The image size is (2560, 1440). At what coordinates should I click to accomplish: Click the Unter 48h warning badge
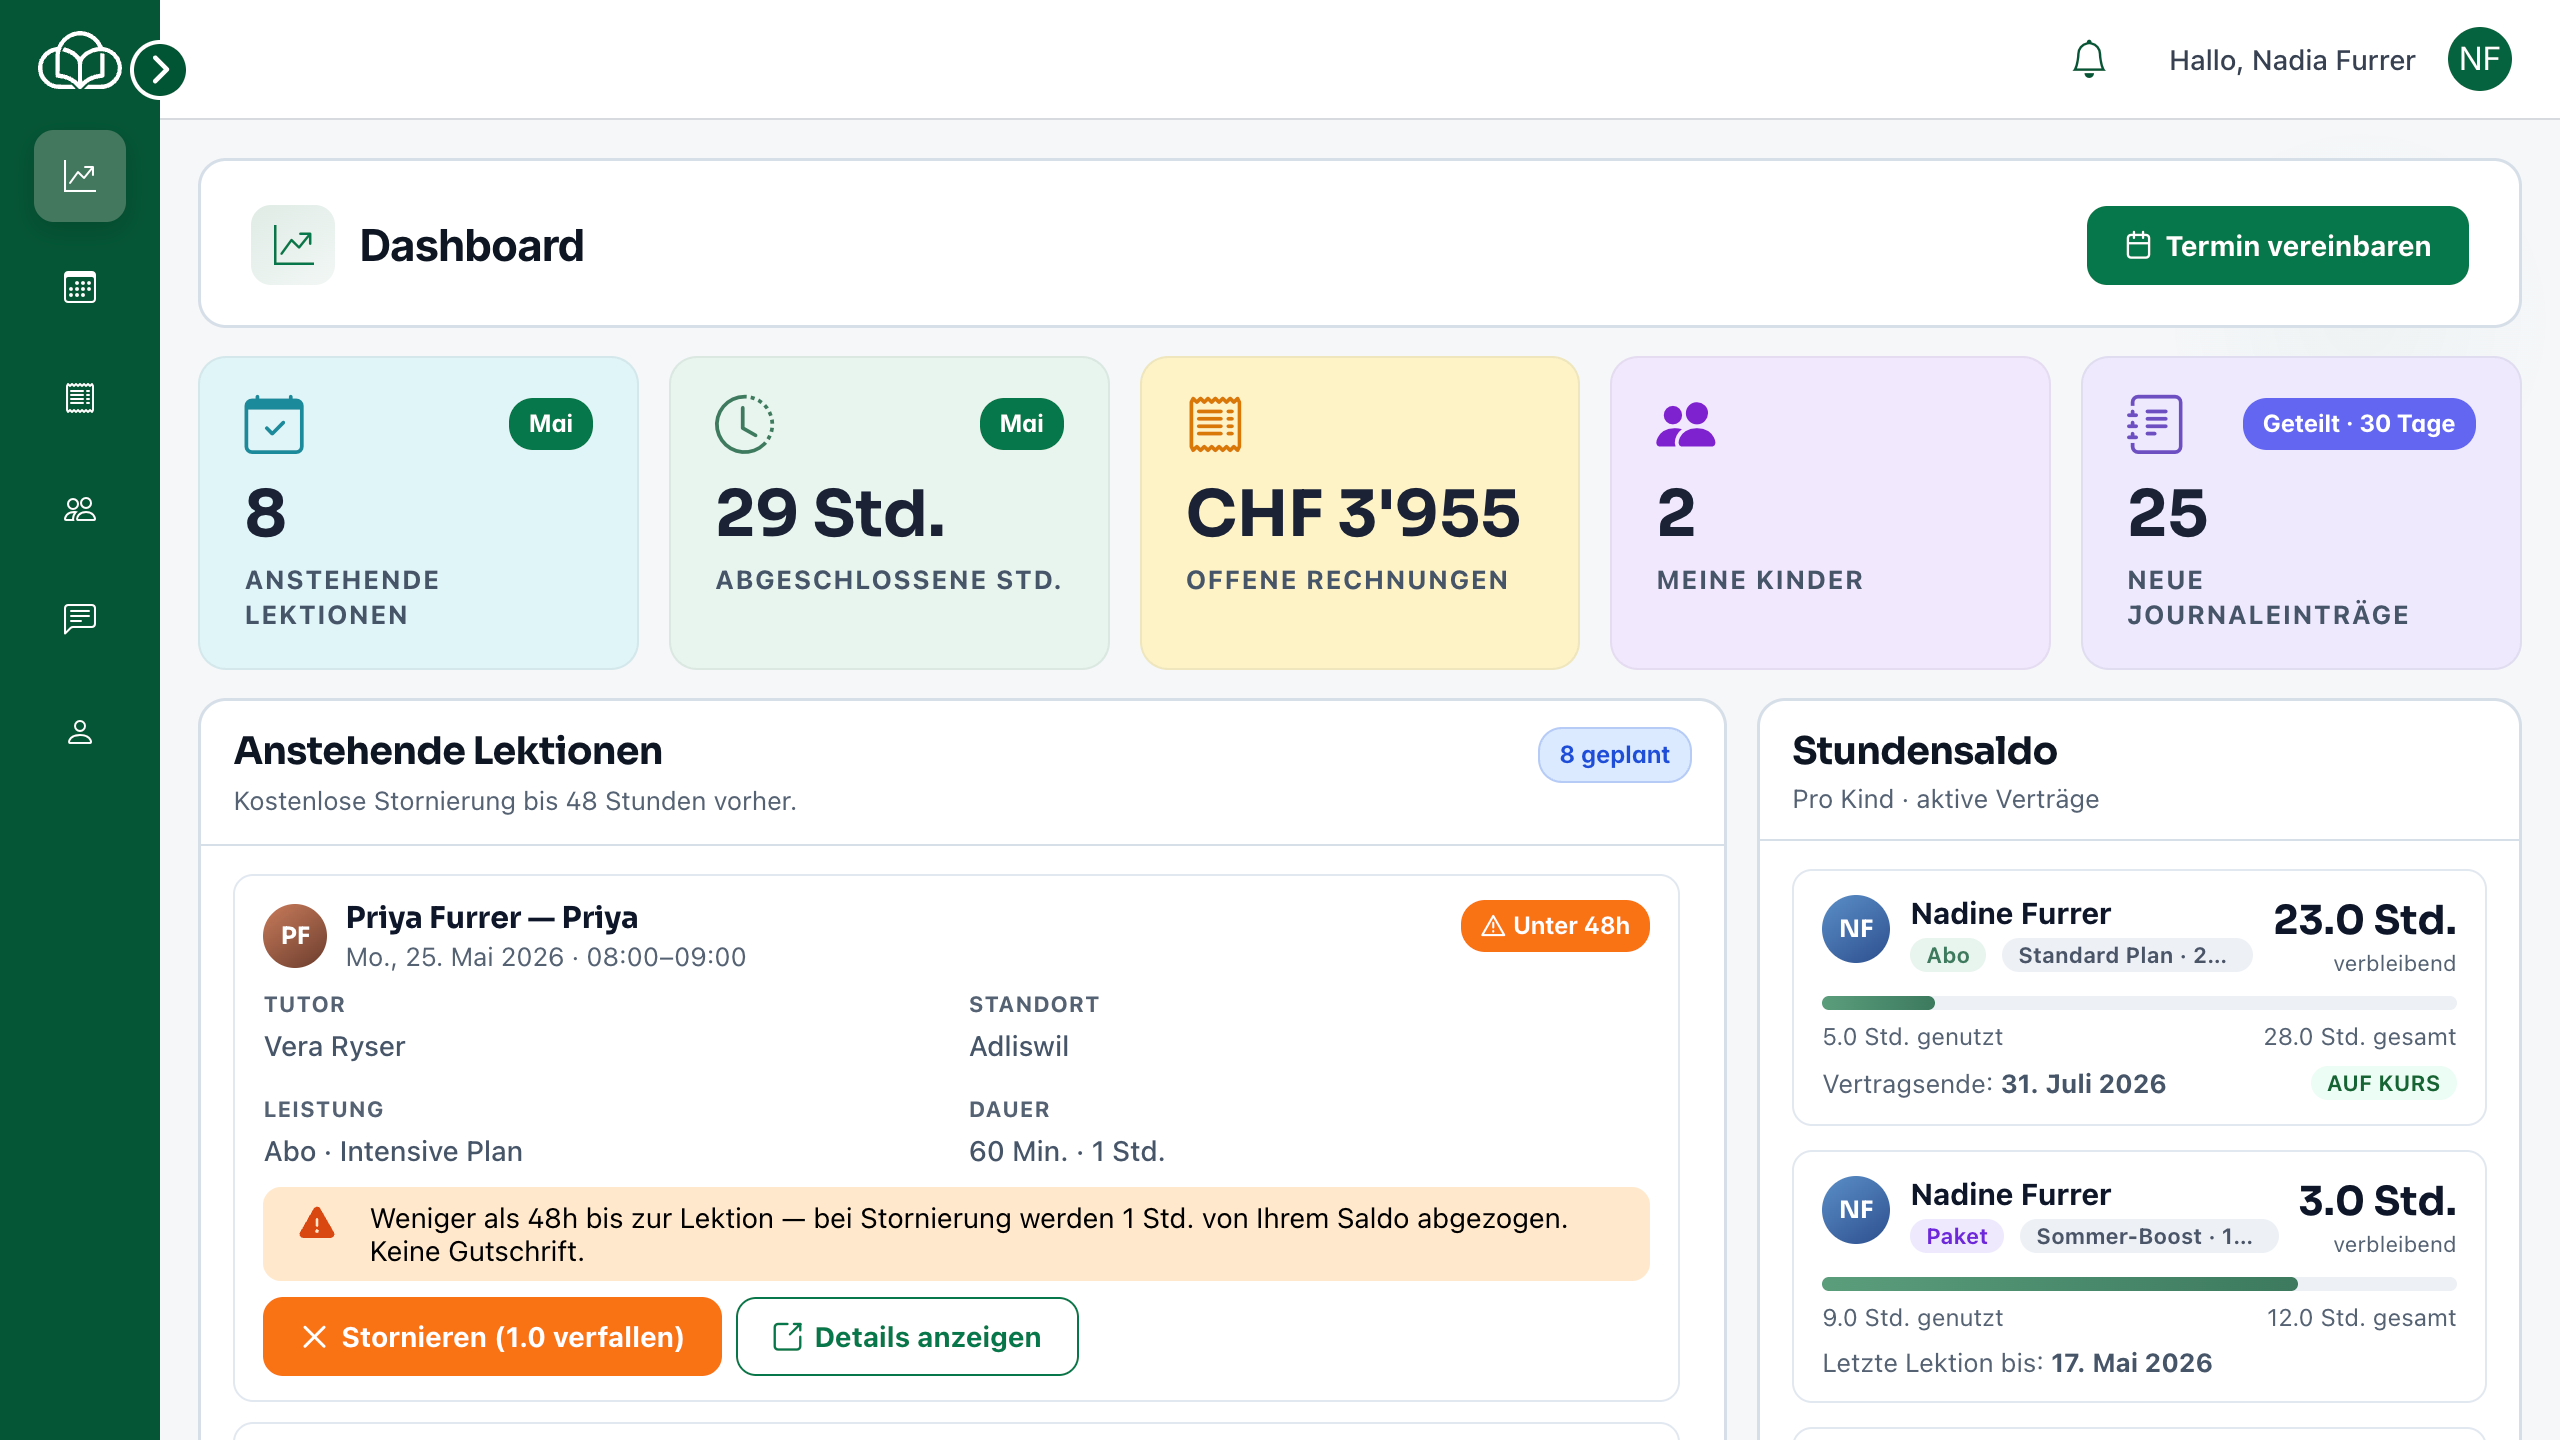[x=1555, y=926]
